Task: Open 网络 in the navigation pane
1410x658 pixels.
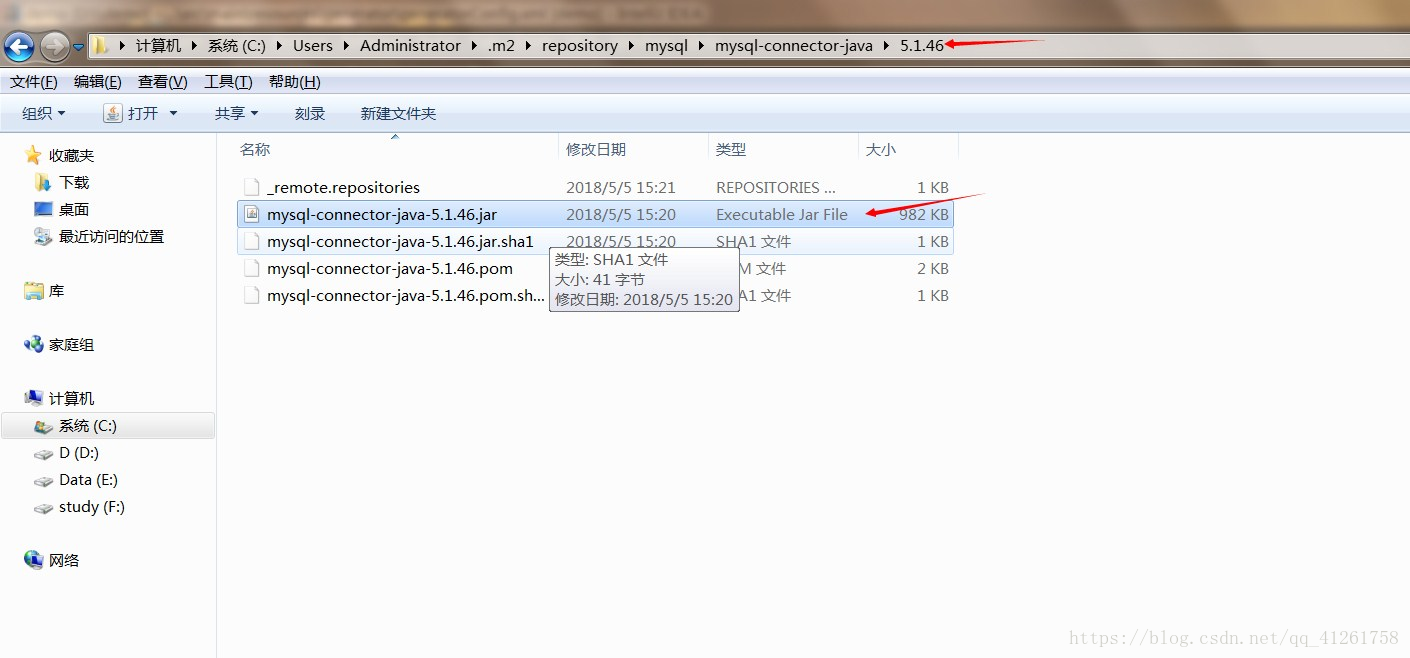Action: tap(64, 560)
